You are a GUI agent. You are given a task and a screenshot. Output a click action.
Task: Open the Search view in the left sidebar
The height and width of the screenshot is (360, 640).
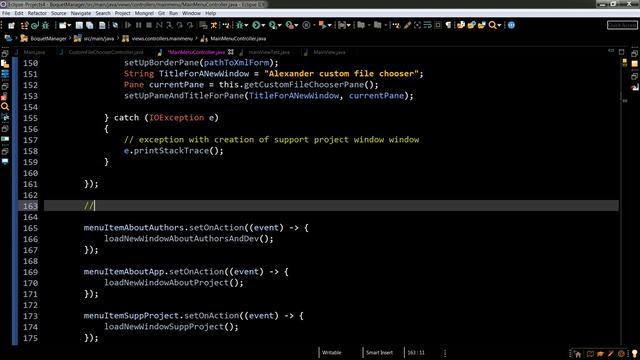pyautogui.click(x=5, y=107)
